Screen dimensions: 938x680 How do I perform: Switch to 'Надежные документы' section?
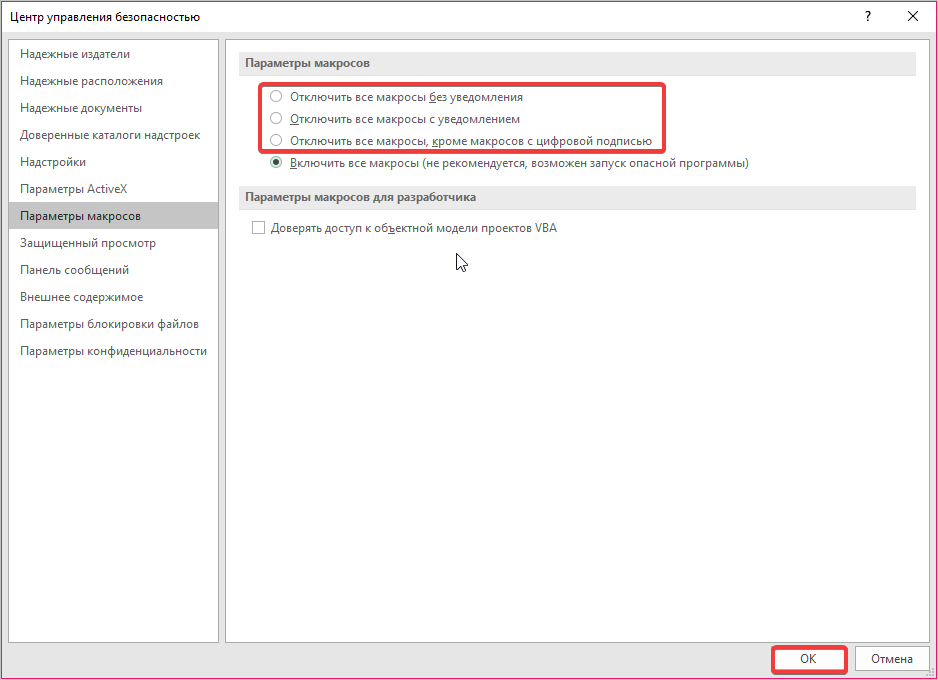pos(81,108)
